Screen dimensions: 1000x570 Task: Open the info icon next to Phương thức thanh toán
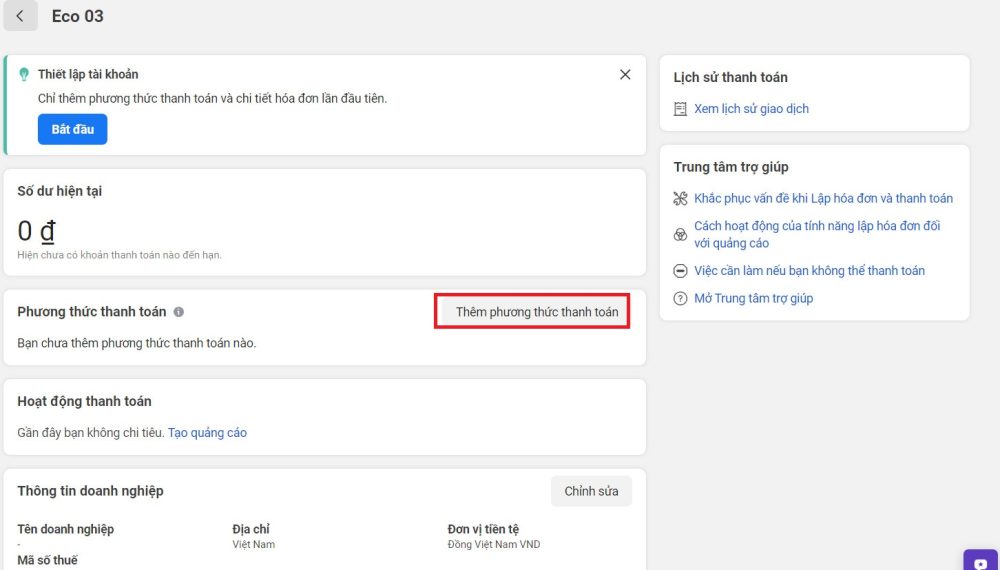click(x=179, y=312)
